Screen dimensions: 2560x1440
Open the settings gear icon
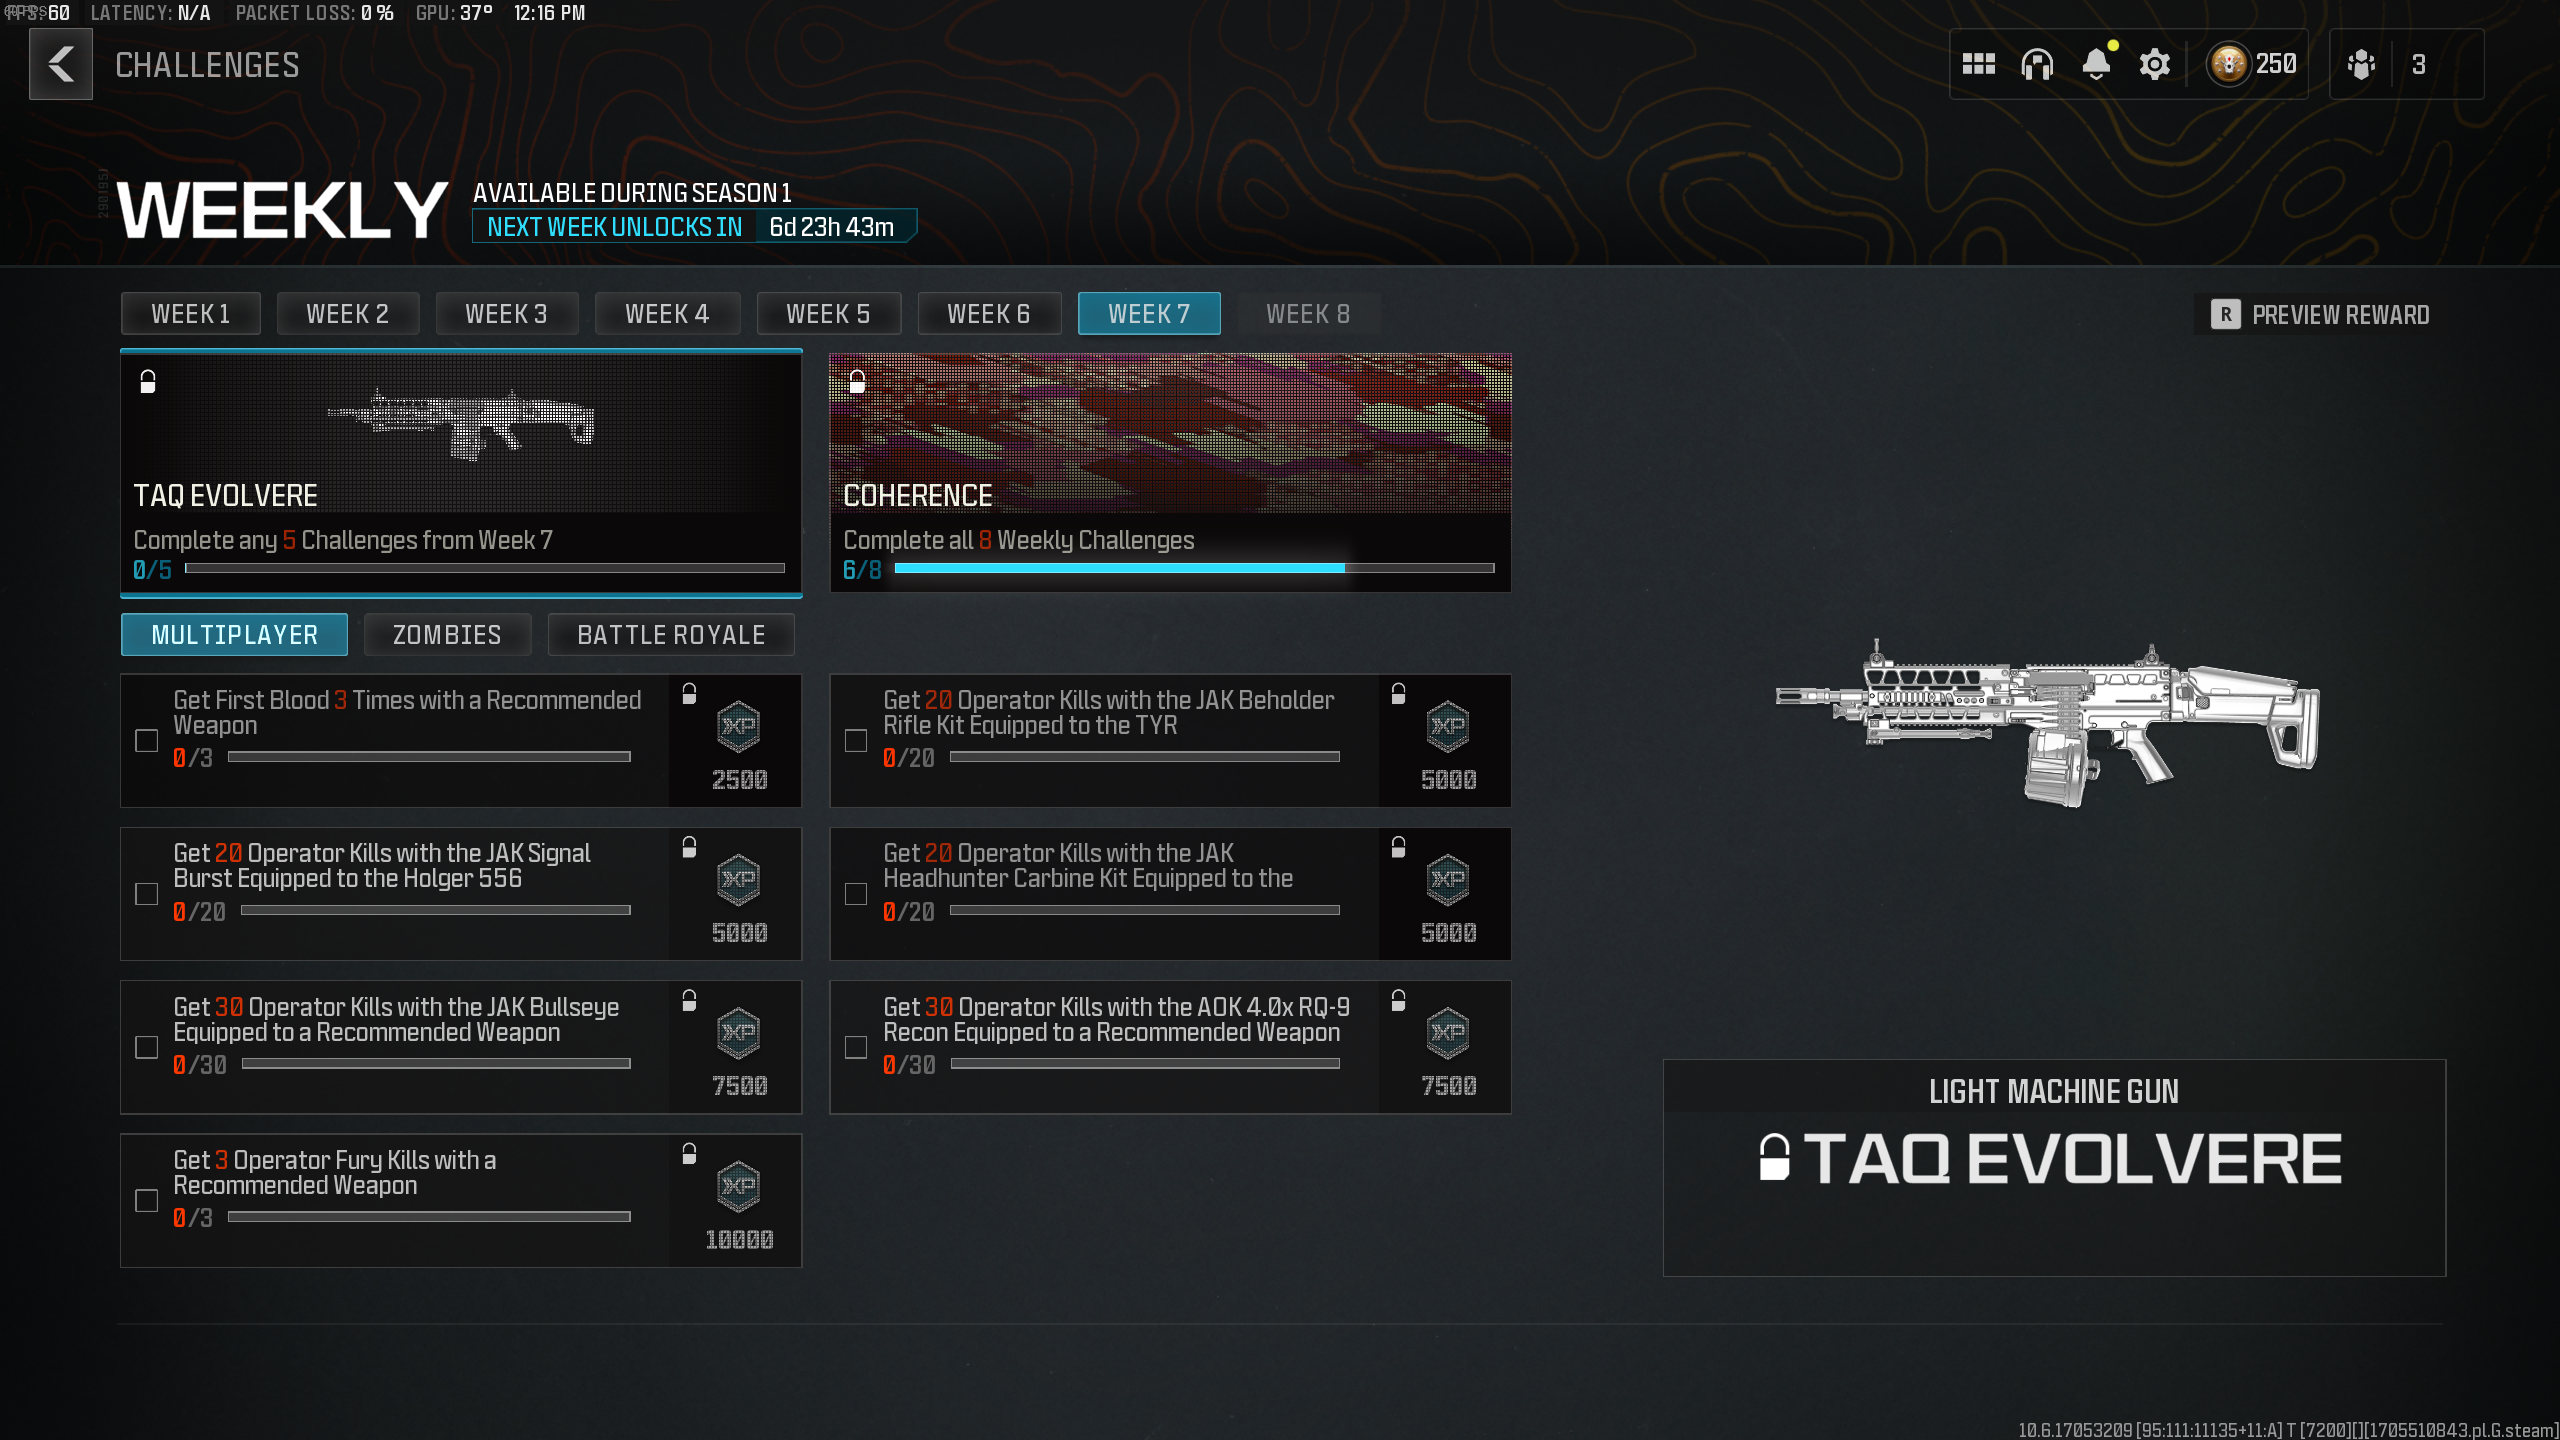2154,65
